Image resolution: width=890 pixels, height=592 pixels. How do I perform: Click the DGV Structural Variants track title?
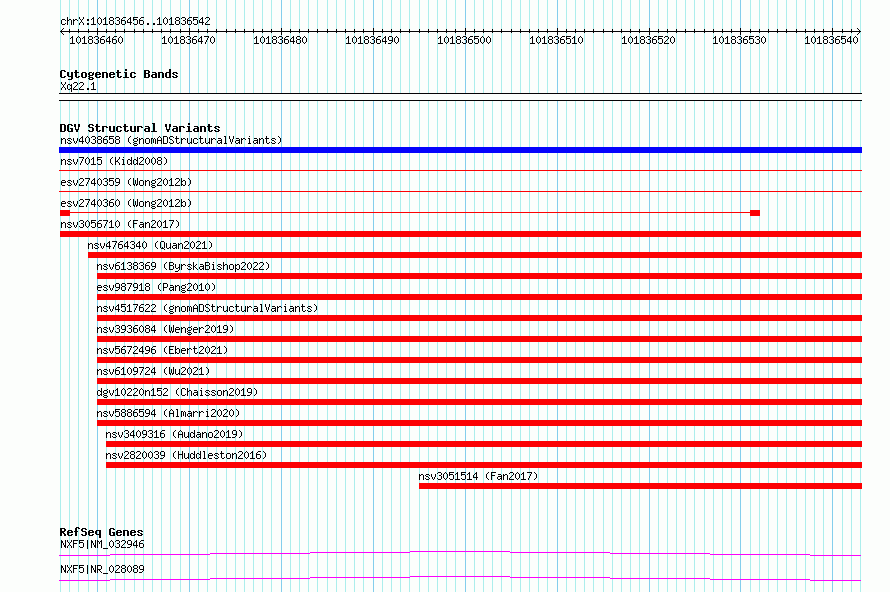click(x=140, y=128)
